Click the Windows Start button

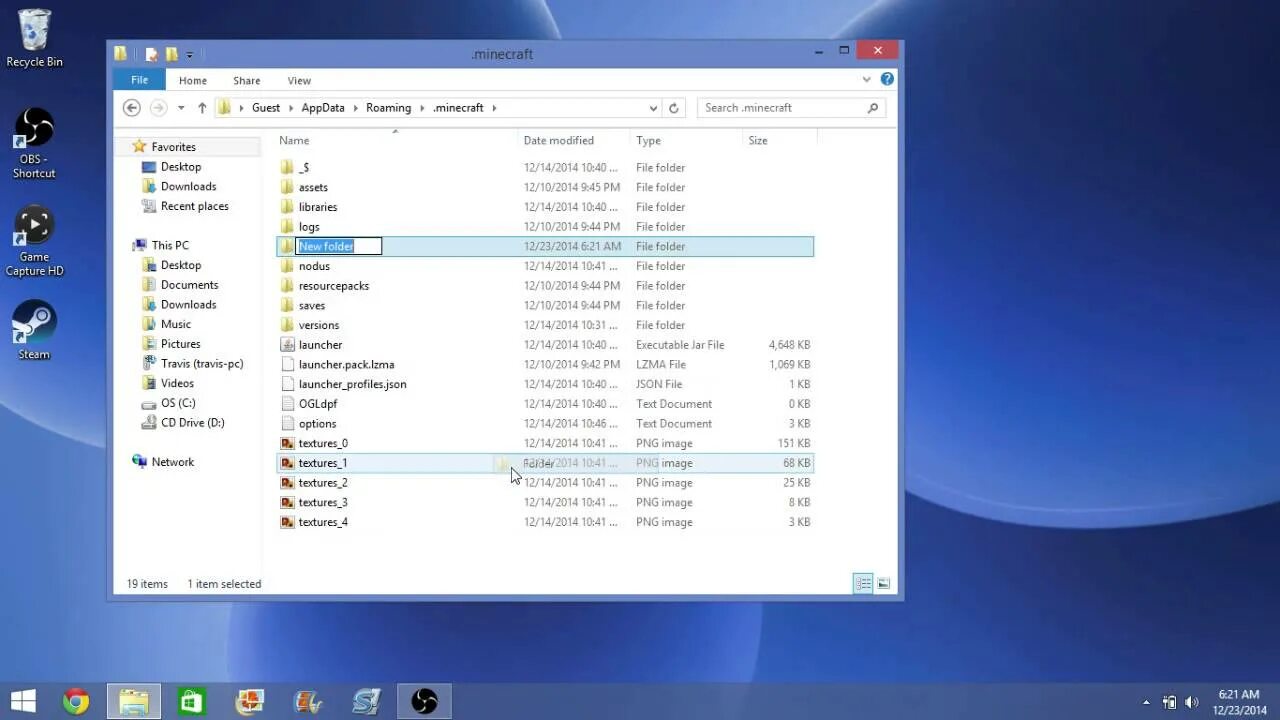point(23,701)
